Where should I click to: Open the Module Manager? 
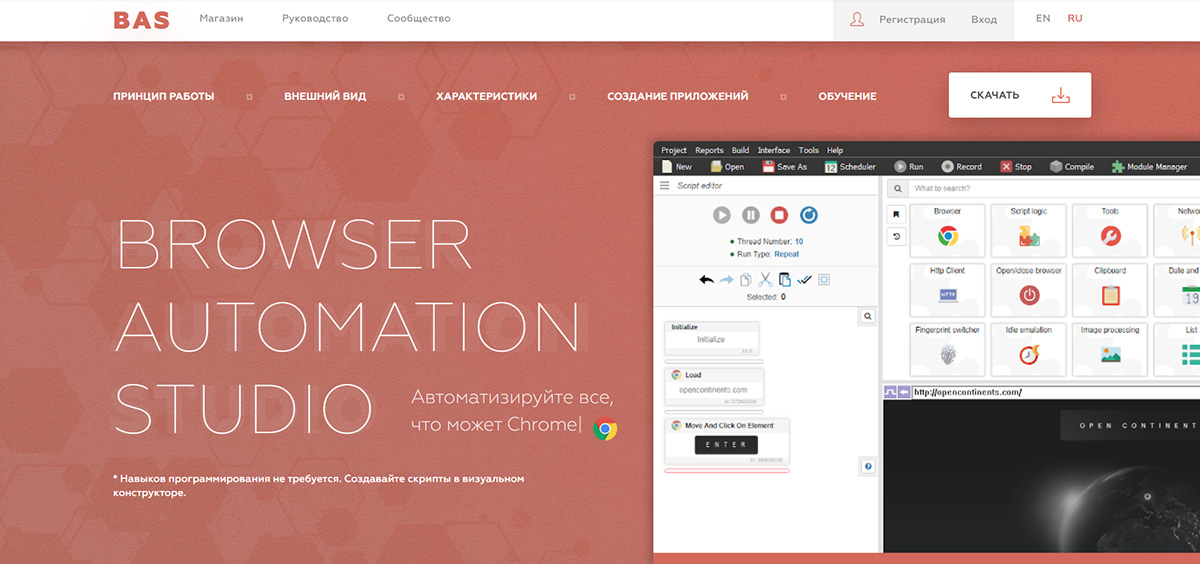click(1149, 167)
